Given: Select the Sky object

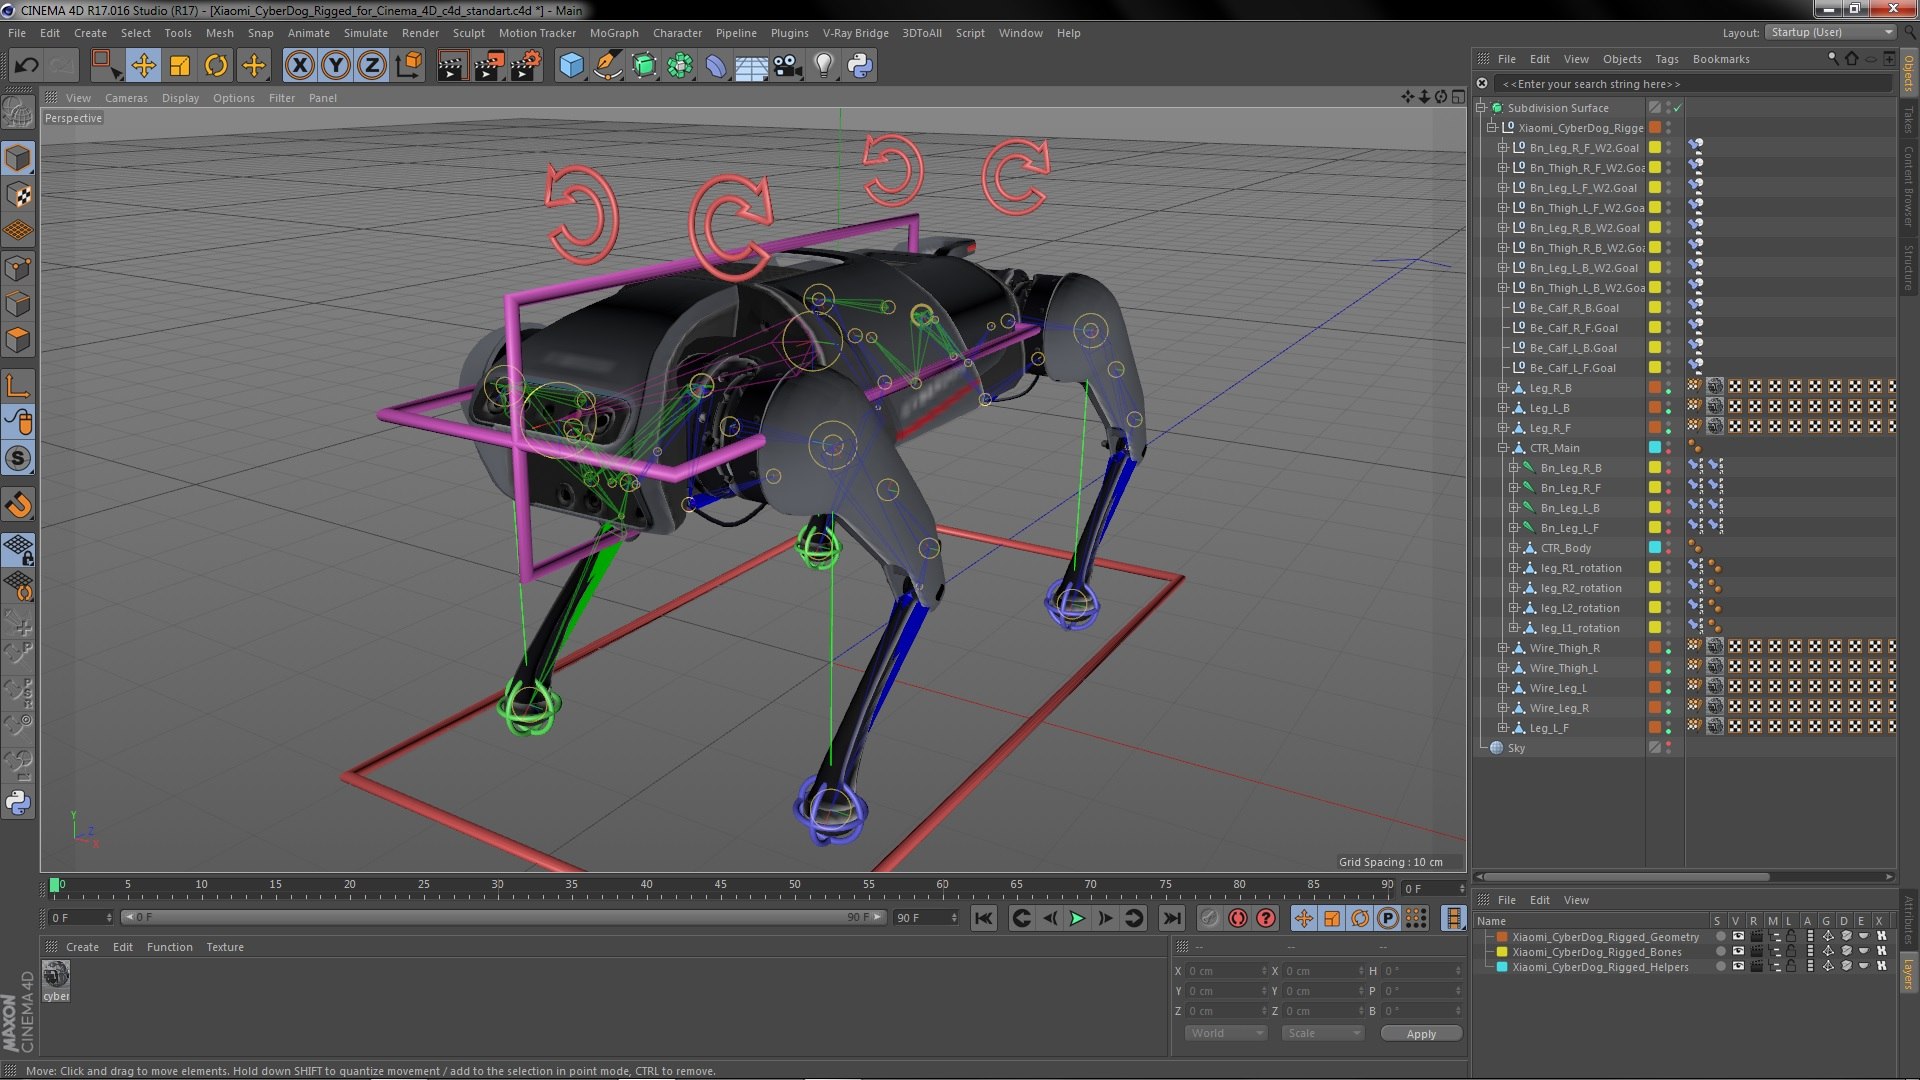Looking at the screenshot, I should coord(1516,748).
